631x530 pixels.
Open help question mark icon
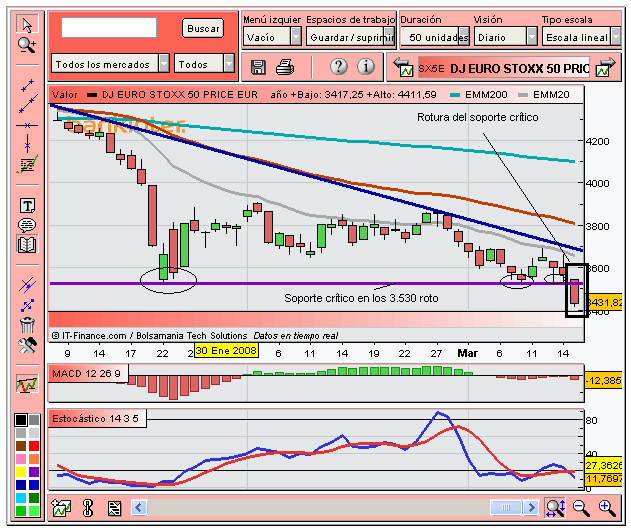click(339, 66)
